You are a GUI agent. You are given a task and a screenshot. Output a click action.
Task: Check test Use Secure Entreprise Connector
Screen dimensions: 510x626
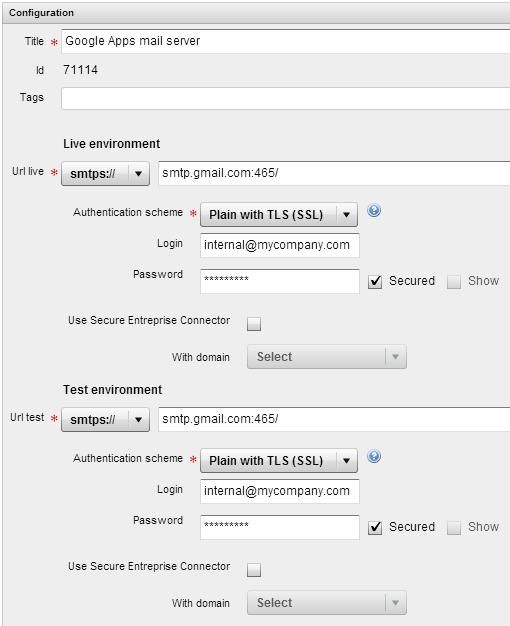pyautogui.click(x=254, y=570)
